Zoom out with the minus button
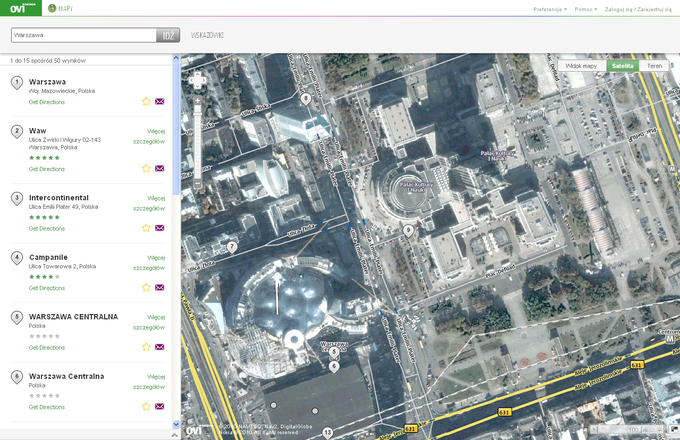The height and width of the screenshot is (440, 680). [197, 185]
